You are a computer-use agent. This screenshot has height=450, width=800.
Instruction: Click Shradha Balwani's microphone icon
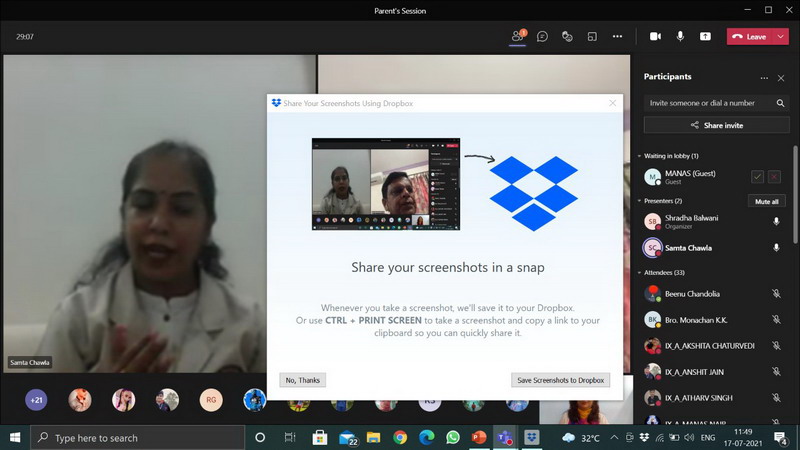(776, 221)
